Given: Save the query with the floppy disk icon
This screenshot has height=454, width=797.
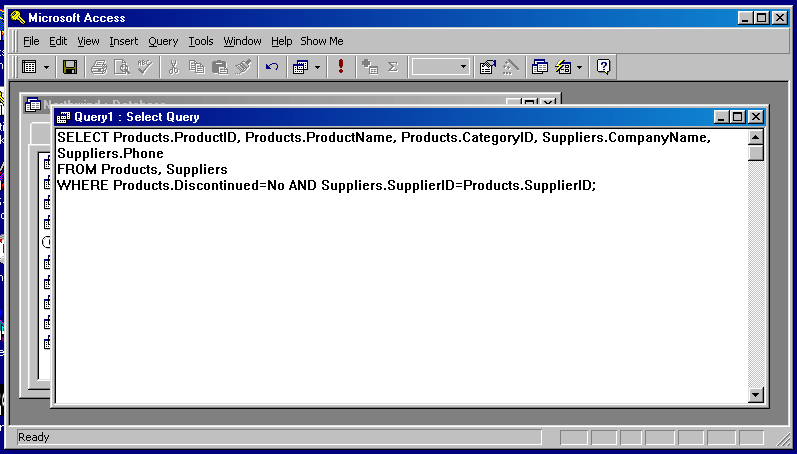Looking at the screenshot, I should (70, 67).
